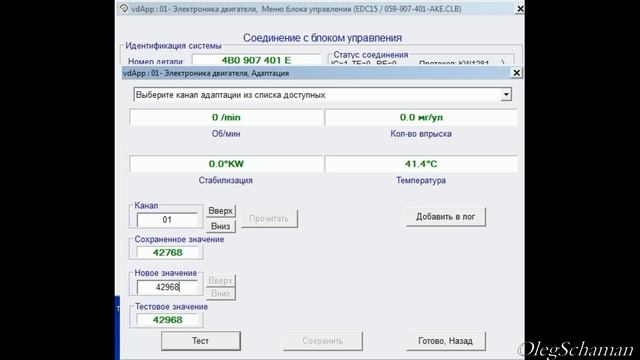
Task: Click the Стабилизация label
Action: [225, 180]
